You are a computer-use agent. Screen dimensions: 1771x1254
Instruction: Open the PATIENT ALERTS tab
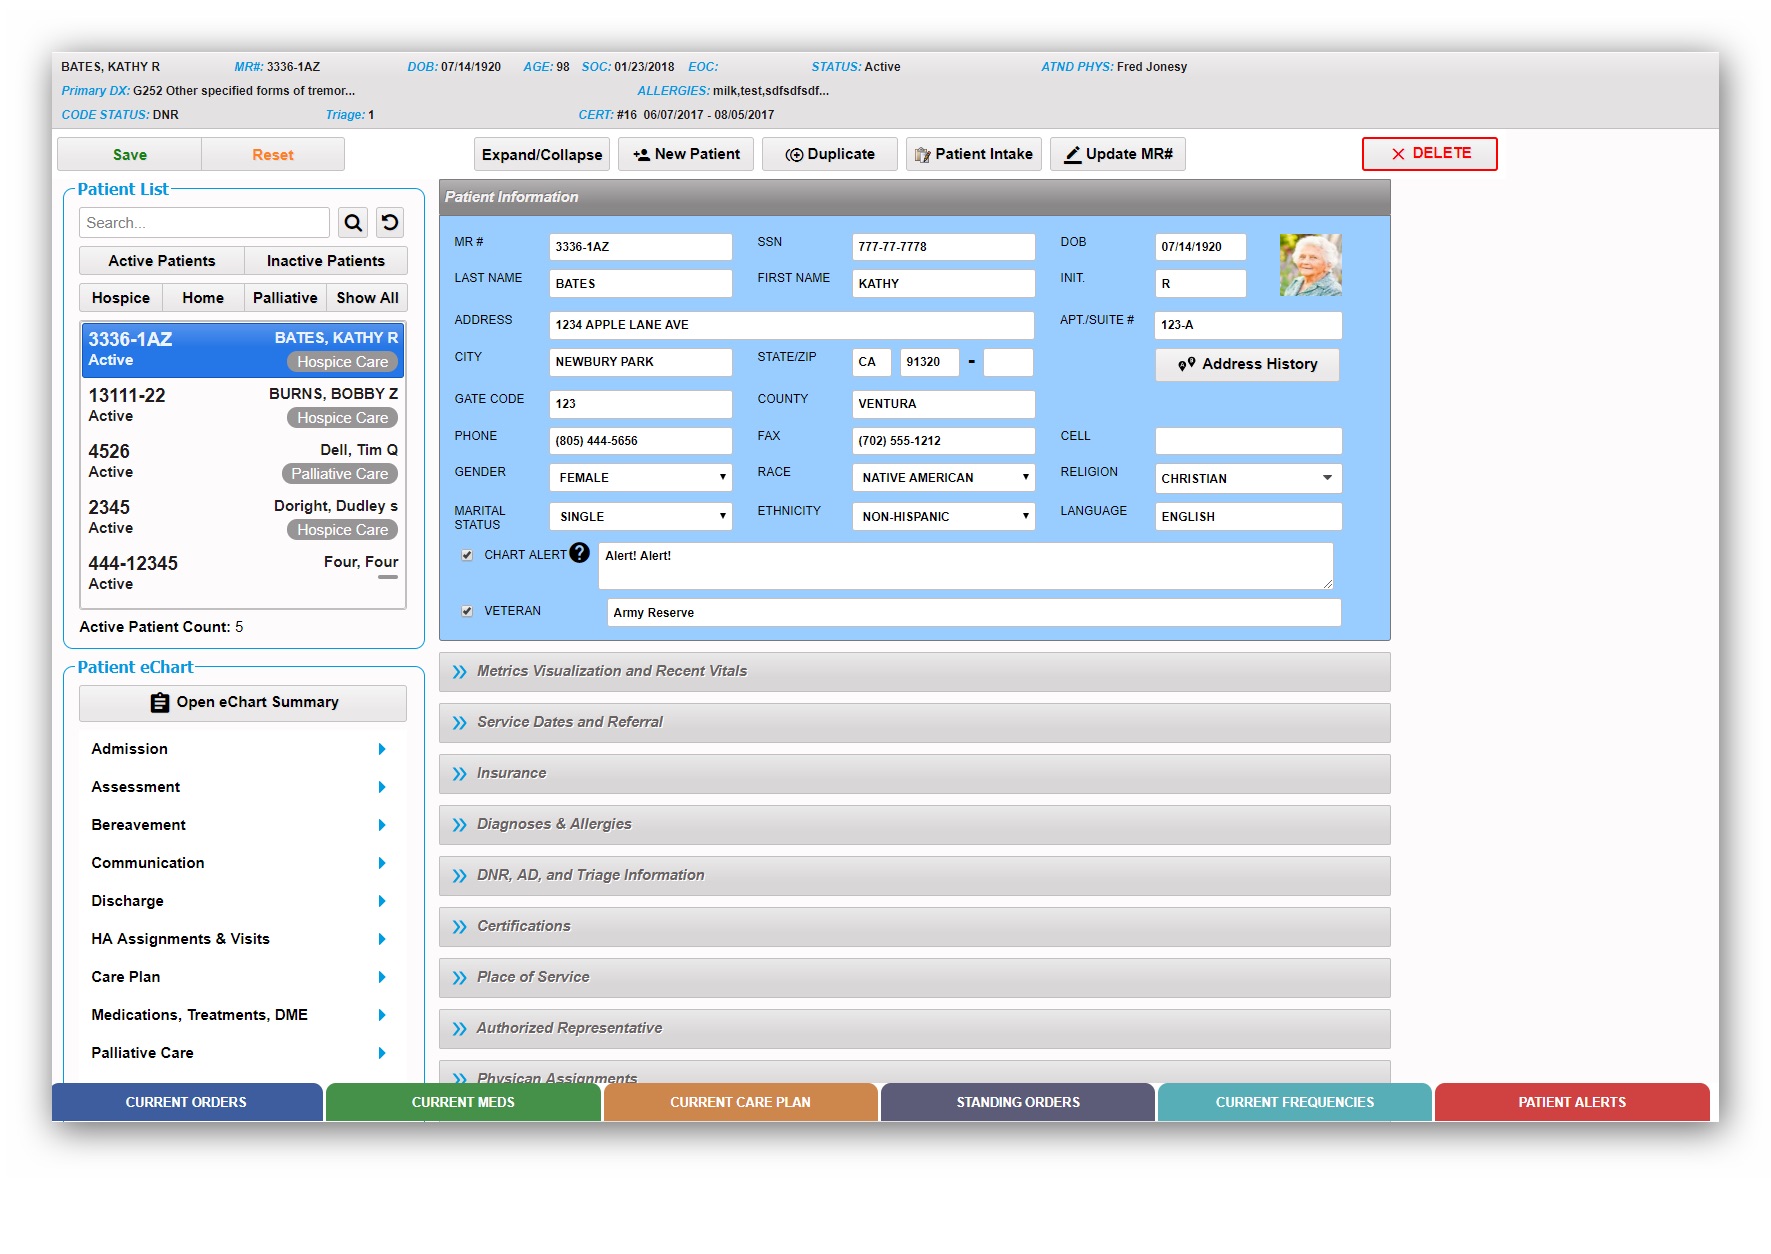[1572, 1102]
